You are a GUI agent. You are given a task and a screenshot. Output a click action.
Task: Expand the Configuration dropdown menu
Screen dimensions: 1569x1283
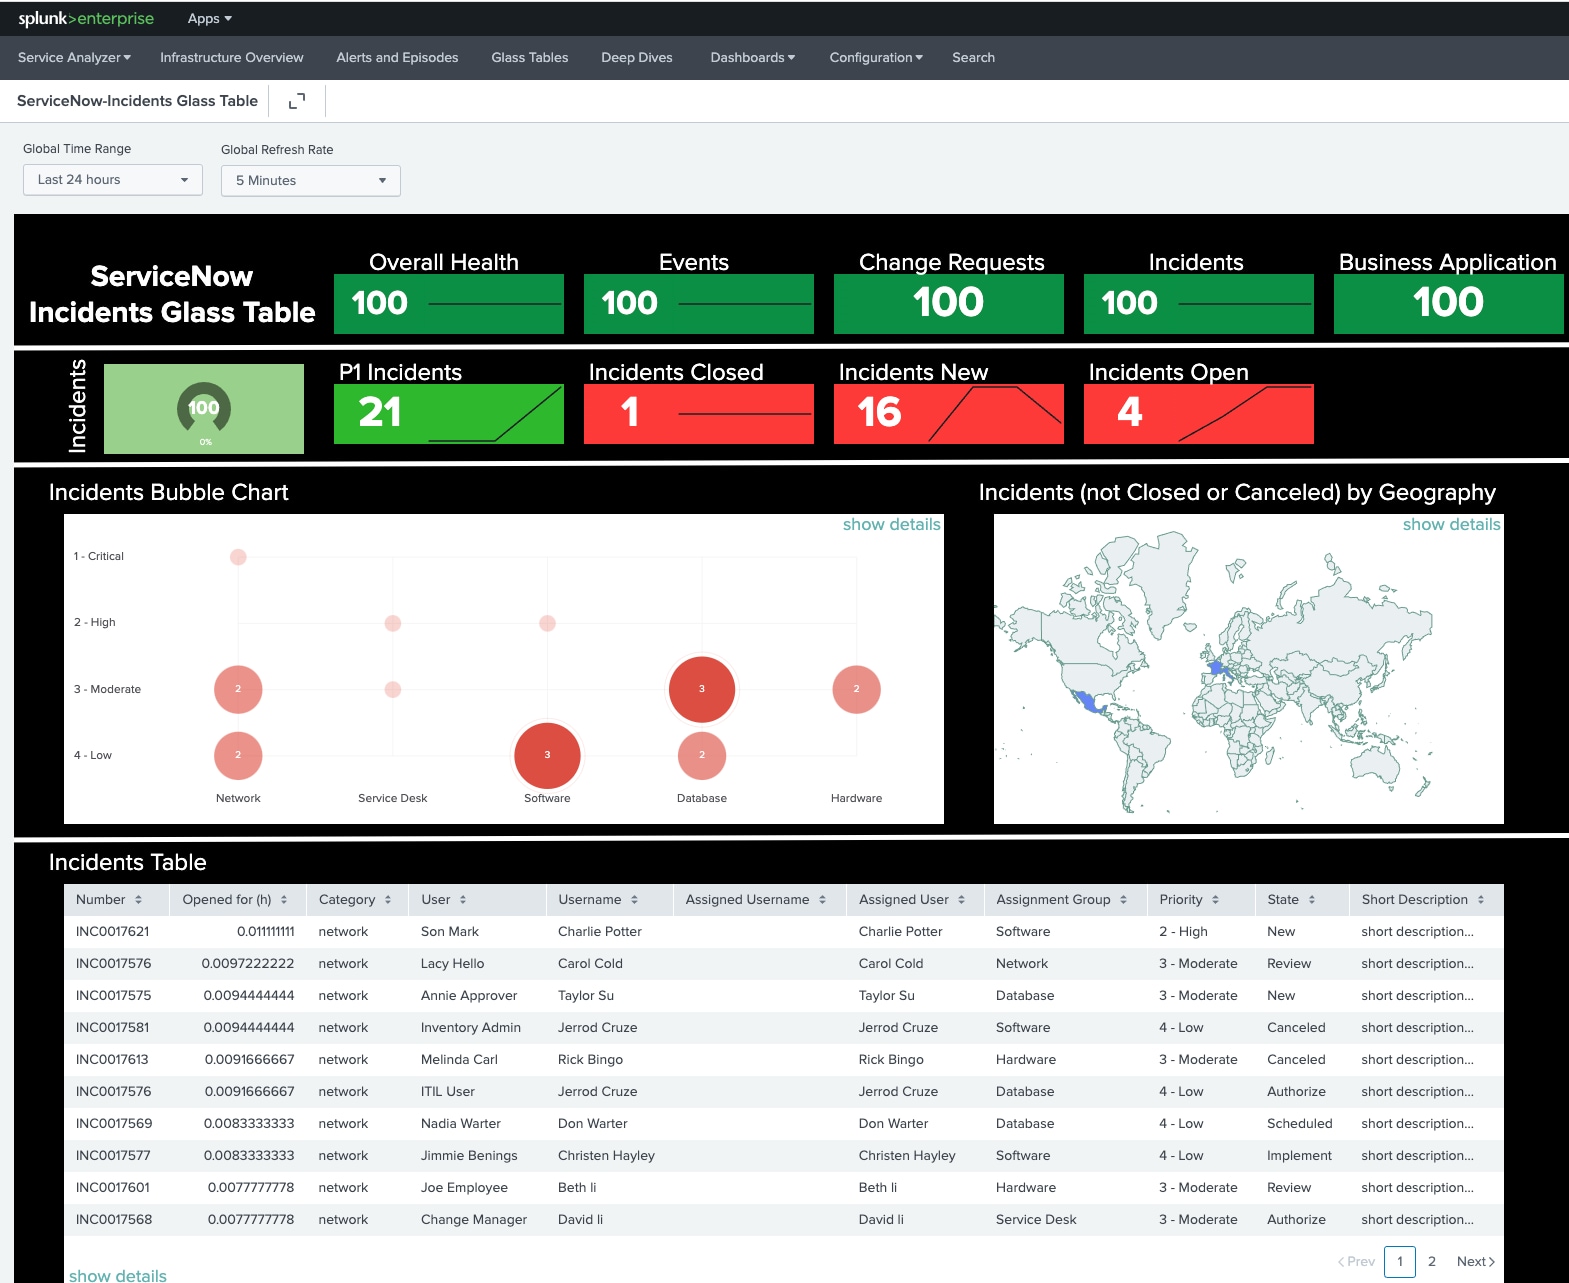coord(876,57)
